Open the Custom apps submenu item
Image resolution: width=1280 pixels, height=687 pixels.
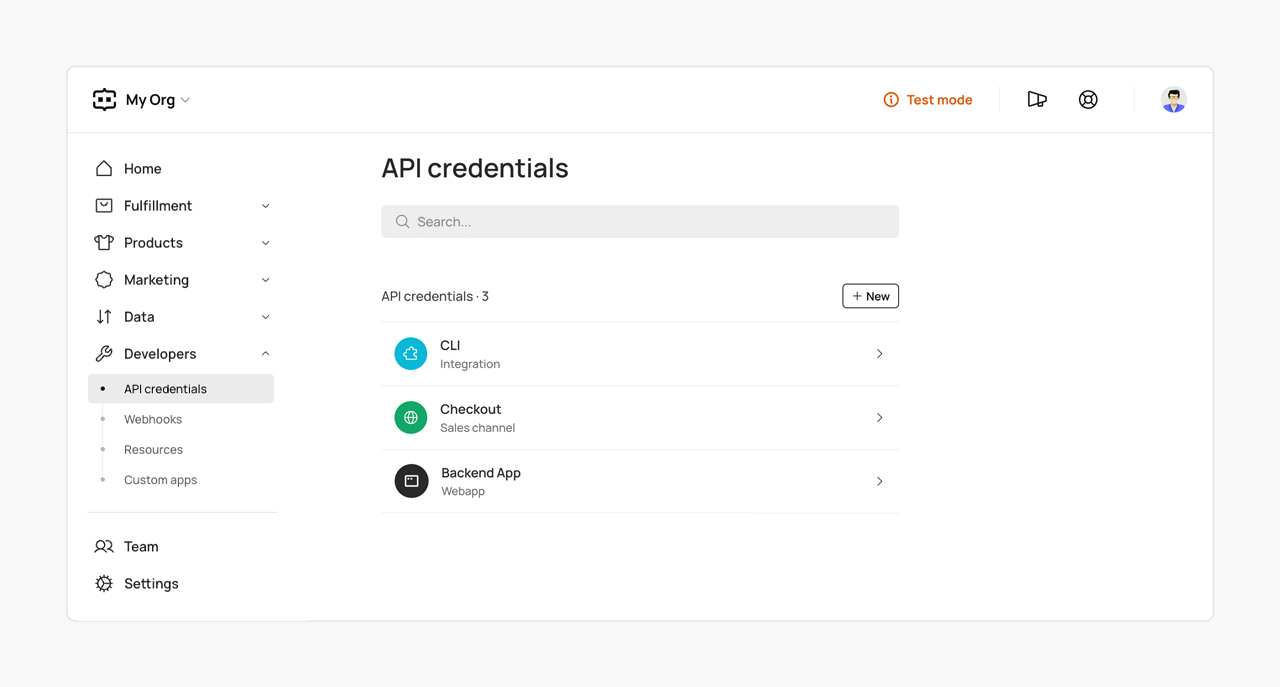[x=160, y=480]
